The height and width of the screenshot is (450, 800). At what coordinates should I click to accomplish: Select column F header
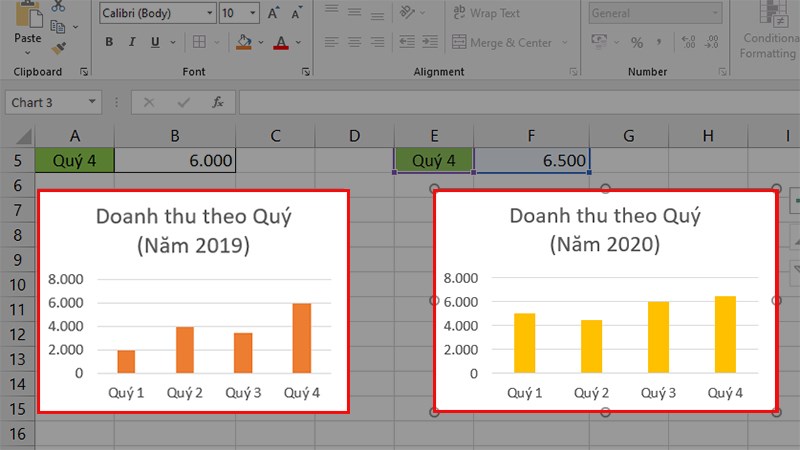point(531,136)
